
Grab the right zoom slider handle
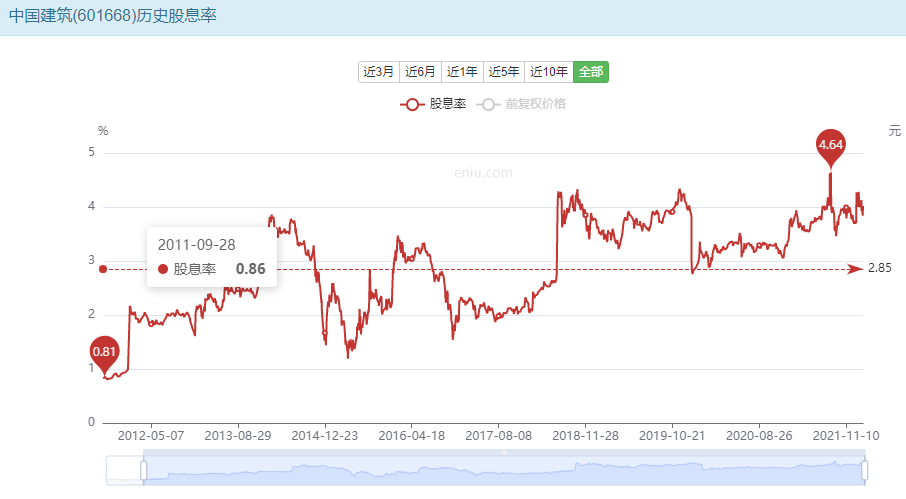[x=864, y=470]
